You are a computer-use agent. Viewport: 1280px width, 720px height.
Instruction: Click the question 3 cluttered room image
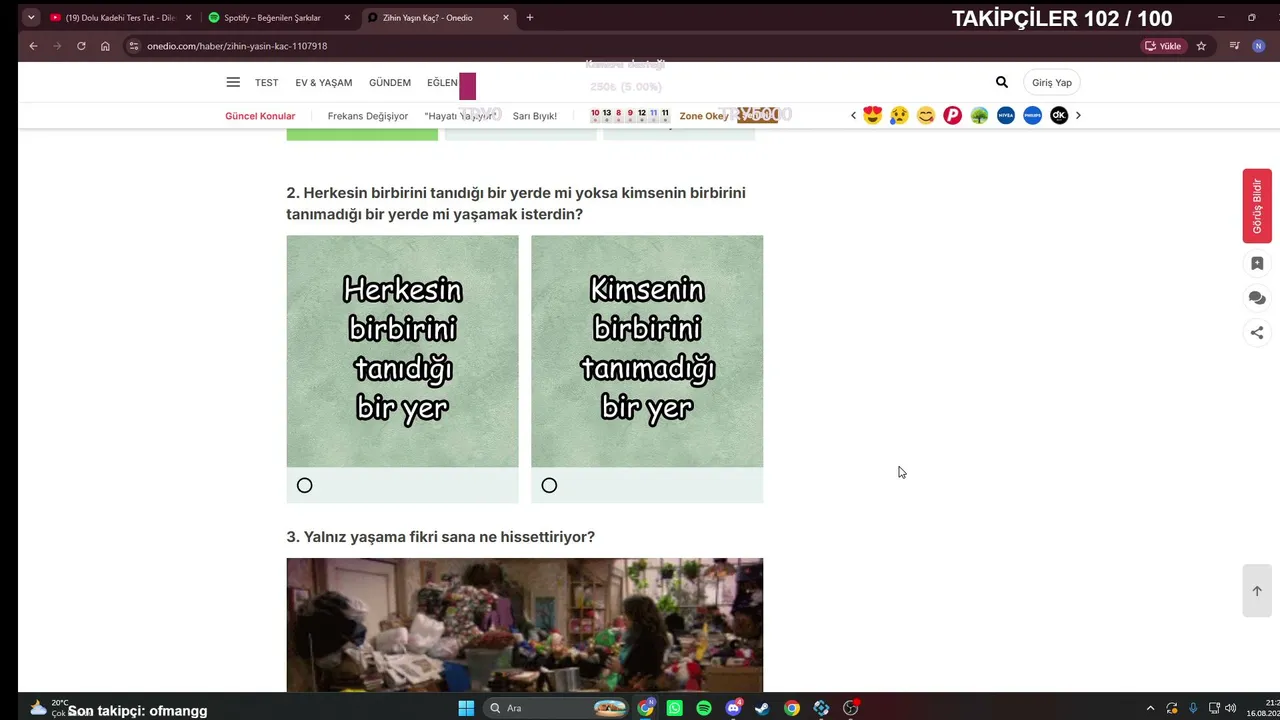click(x=525, y=625)
